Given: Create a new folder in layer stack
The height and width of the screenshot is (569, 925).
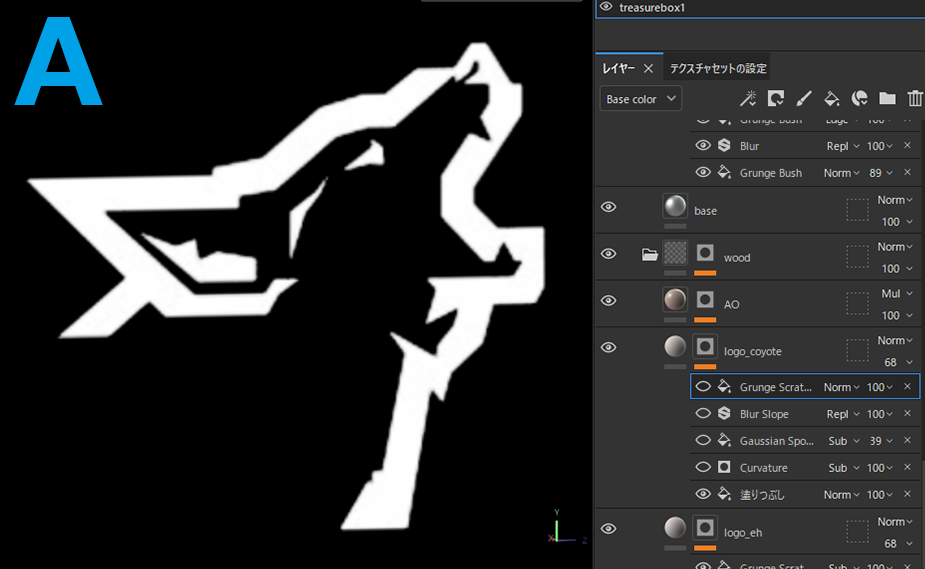Looking at the screenshot, I should coord(887,98).
